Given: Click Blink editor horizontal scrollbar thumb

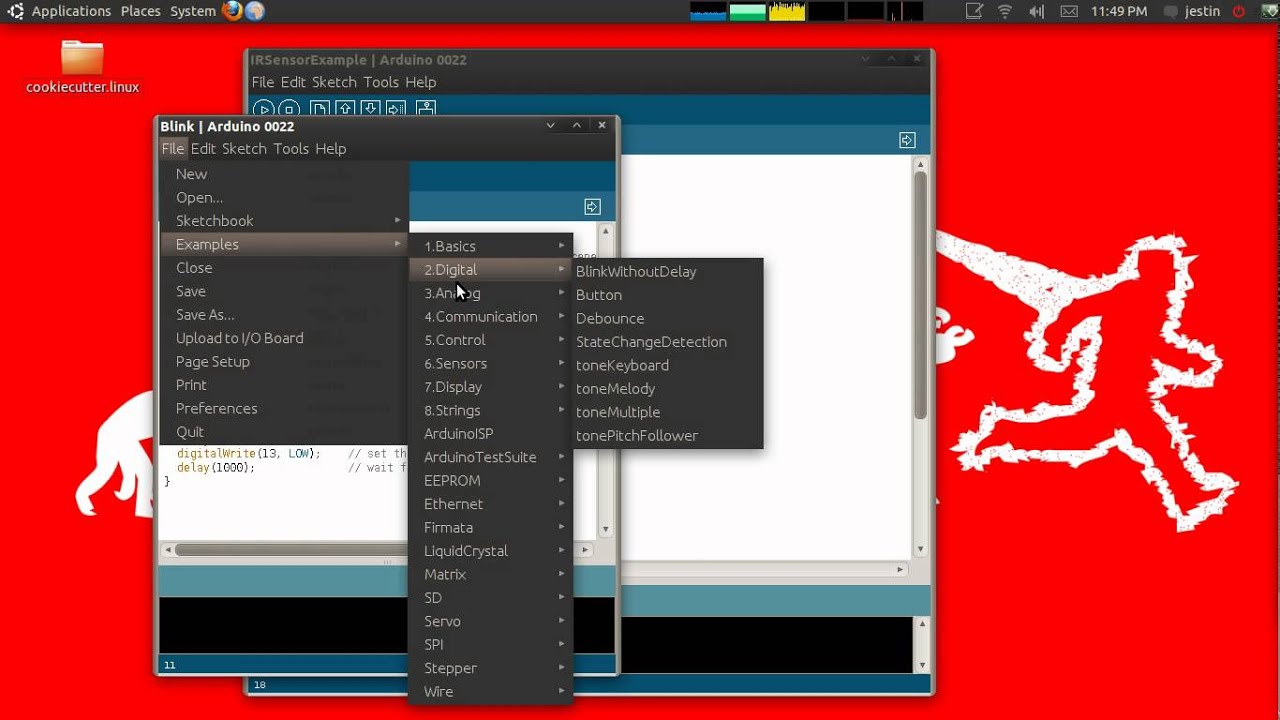Looking at the screenshot, I should [x=293, y=550].
